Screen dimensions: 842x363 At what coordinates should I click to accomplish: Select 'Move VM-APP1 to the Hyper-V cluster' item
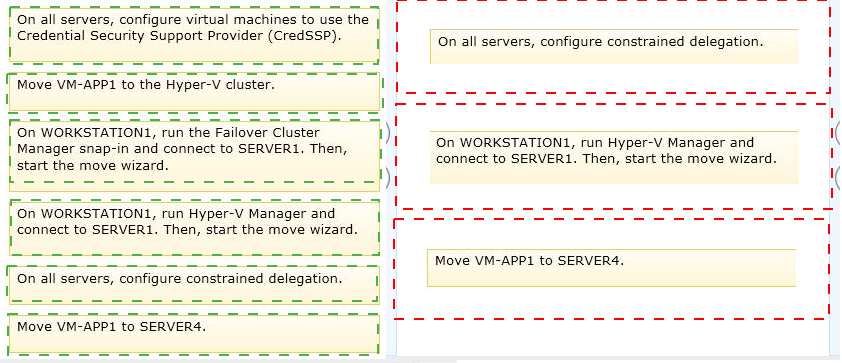194,92
